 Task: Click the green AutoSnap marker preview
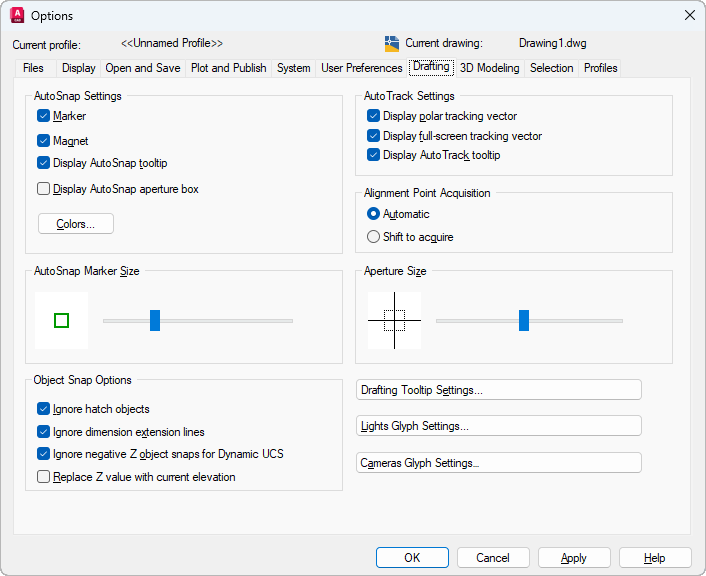click(61, 320)
